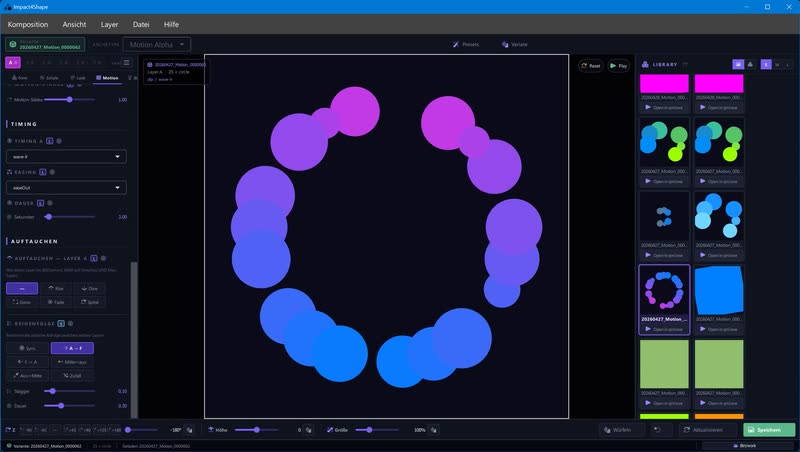Click the undo arrow icon beside Würfeln
This screenshot has width=800, height=452.
tap(657, 430)
